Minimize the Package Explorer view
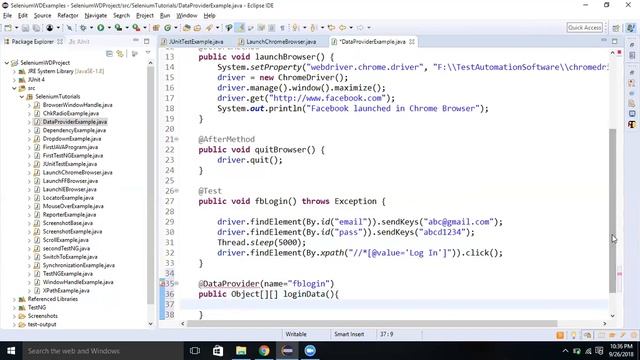Viewport: 640px width, 360px height. (x=136, y=41)
